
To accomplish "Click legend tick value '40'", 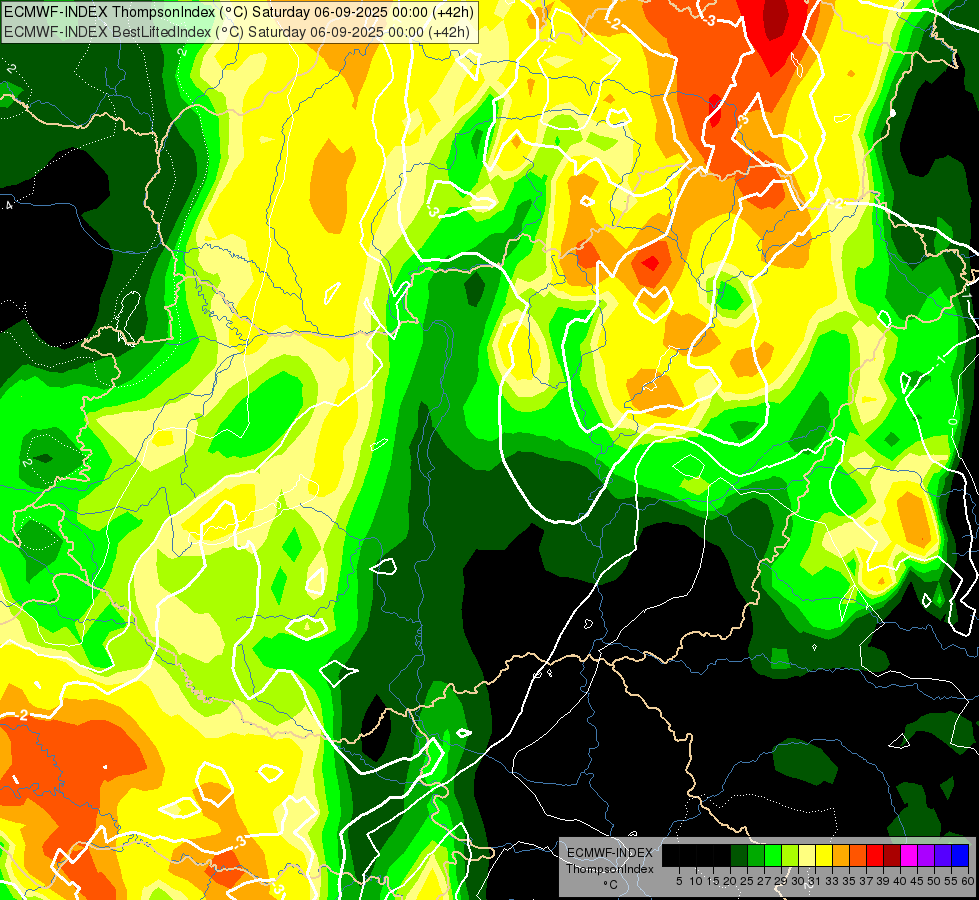I will tap(901, 881).
